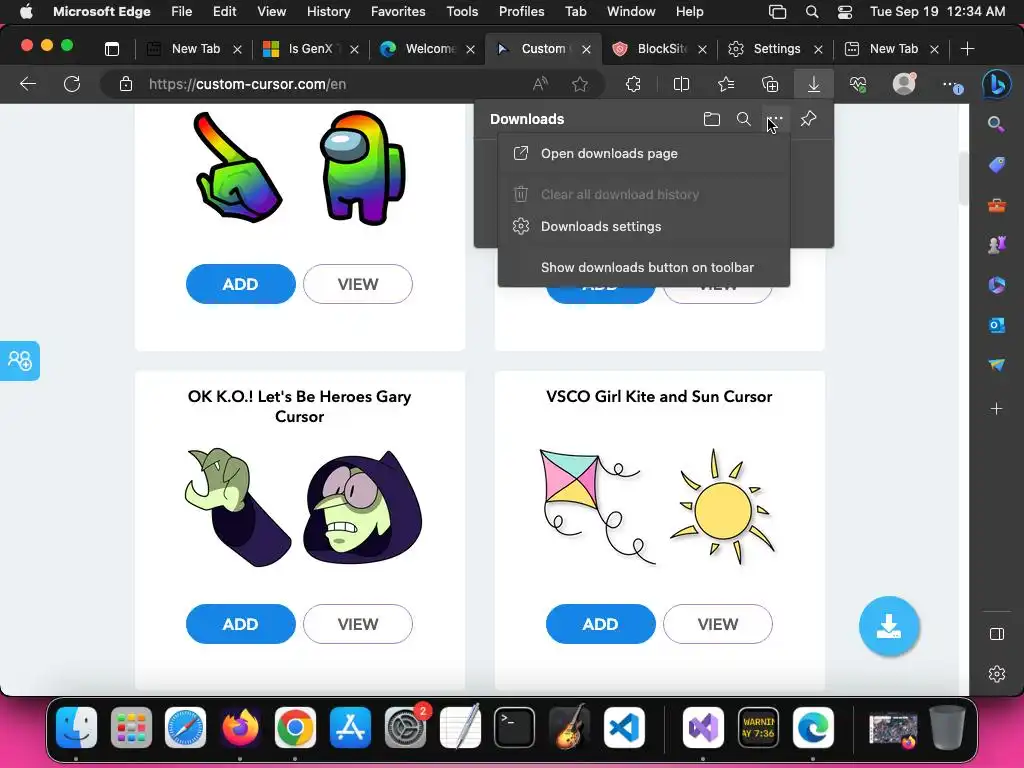Screen dimensions: 1024x768
Task: Open a new tab with plus
Action: (968, 49)
